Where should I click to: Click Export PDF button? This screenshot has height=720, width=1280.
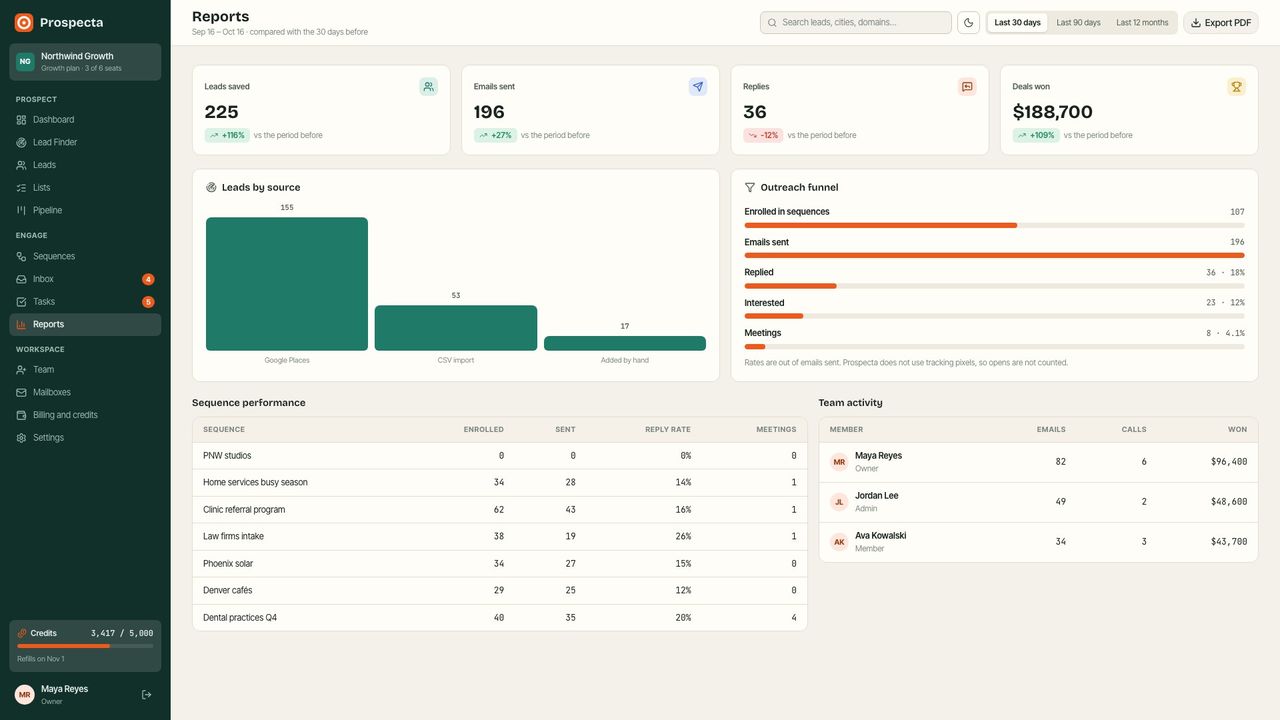click(x=1221, y=23)
